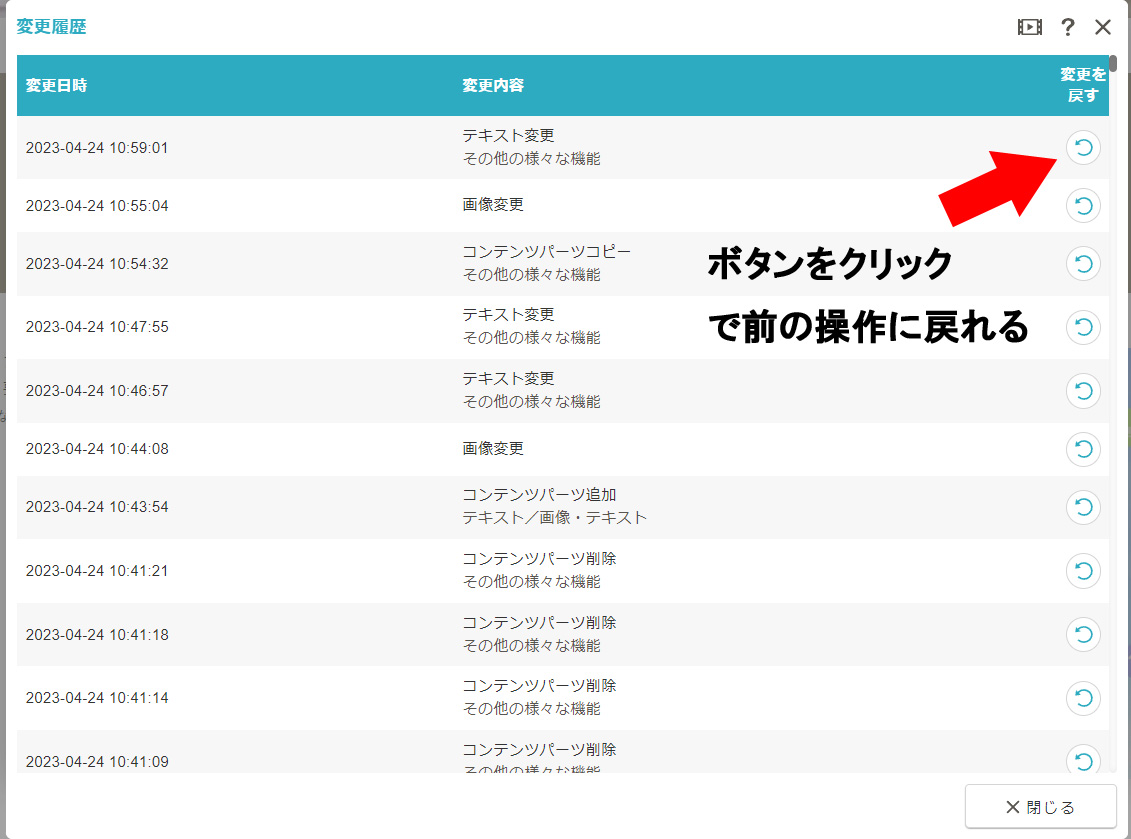1131x839 pixels.
Task: Click the コンテンツパーツコピー entry text
Action: pyautogui.click(x=546, y=252)
